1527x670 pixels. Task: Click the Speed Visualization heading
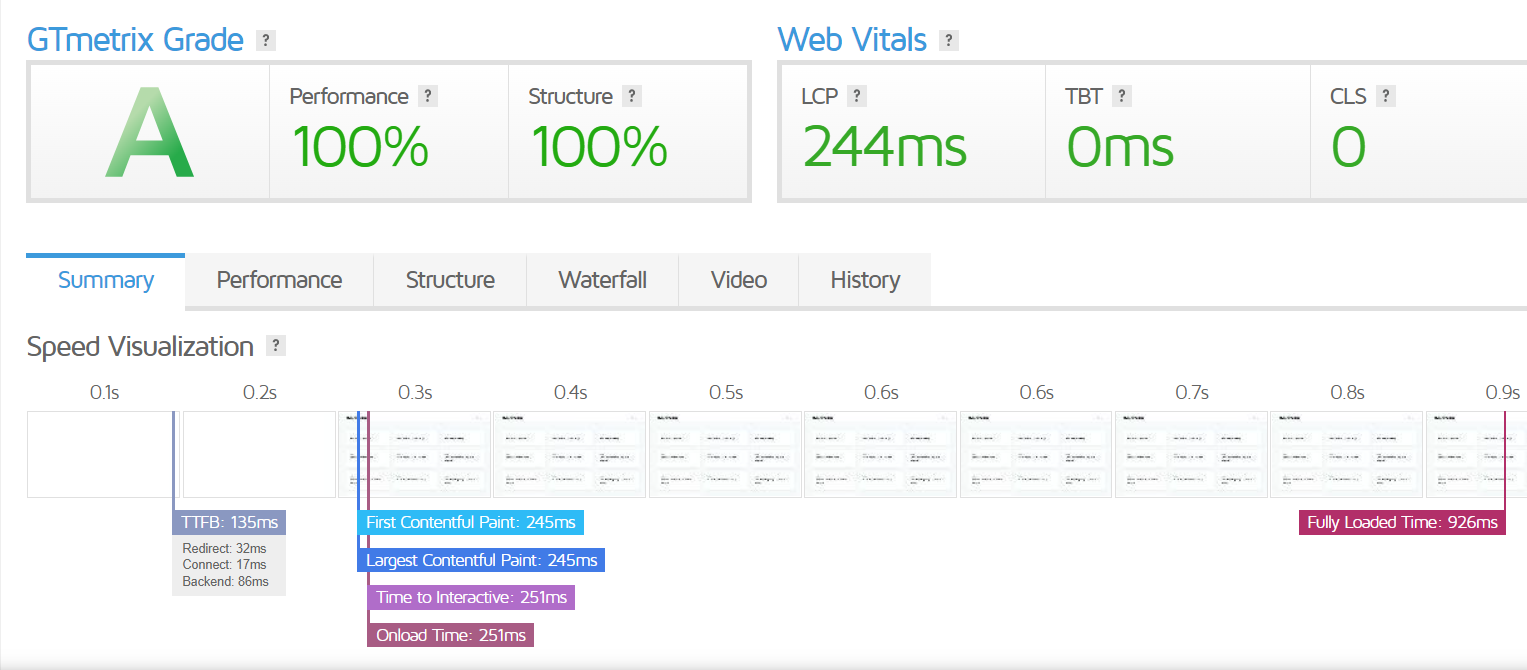click(141, 347)
